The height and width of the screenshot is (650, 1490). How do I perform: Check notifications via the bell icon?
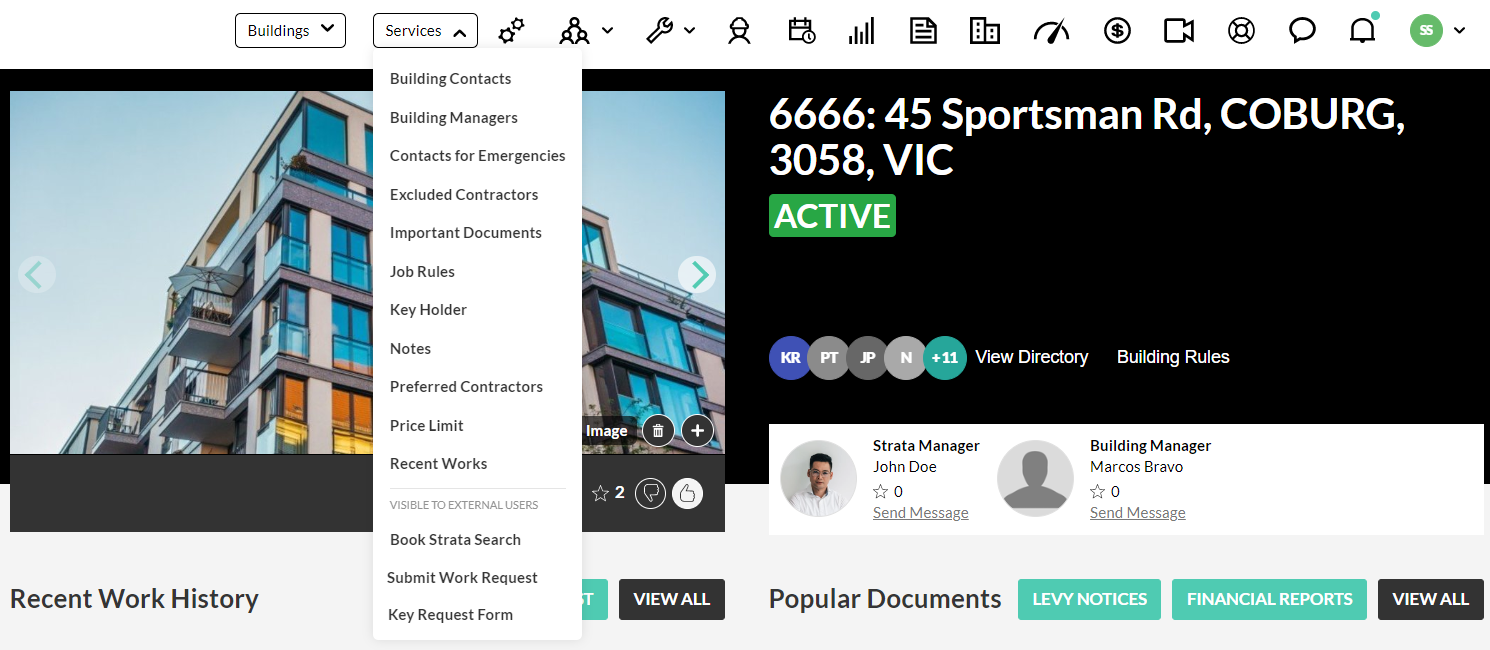click(1361, 31)
